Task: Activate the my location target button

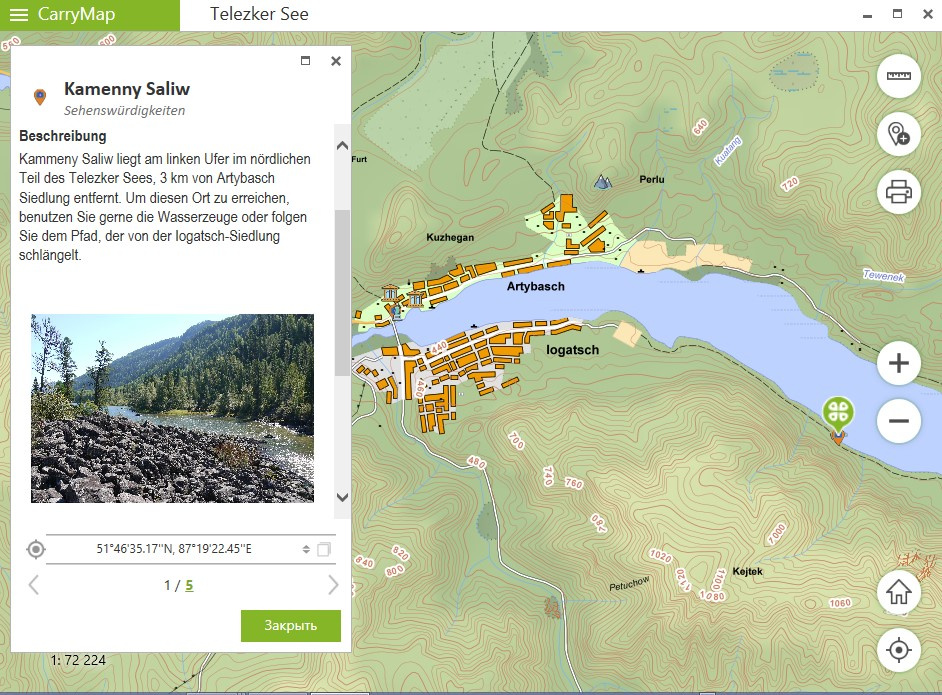Action: coord(898,650)
